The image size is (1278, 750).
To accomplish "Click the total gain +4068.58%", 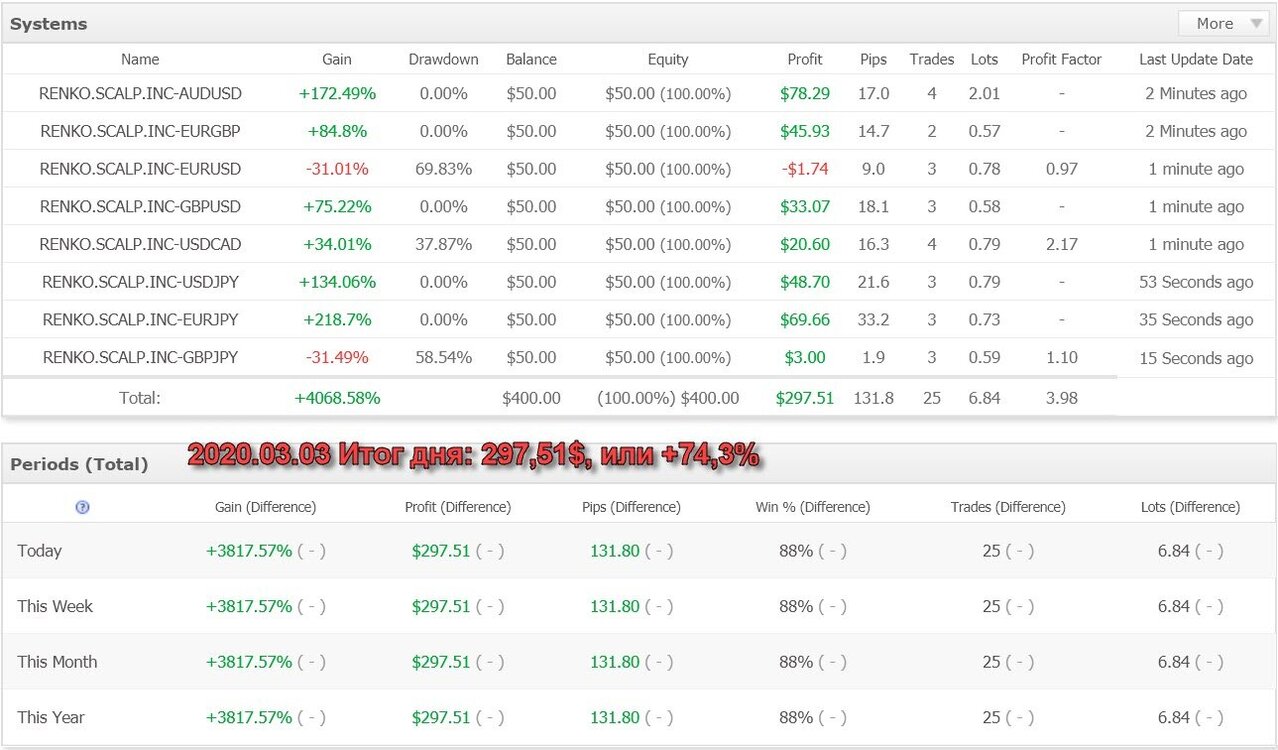I will pos(337,398).
